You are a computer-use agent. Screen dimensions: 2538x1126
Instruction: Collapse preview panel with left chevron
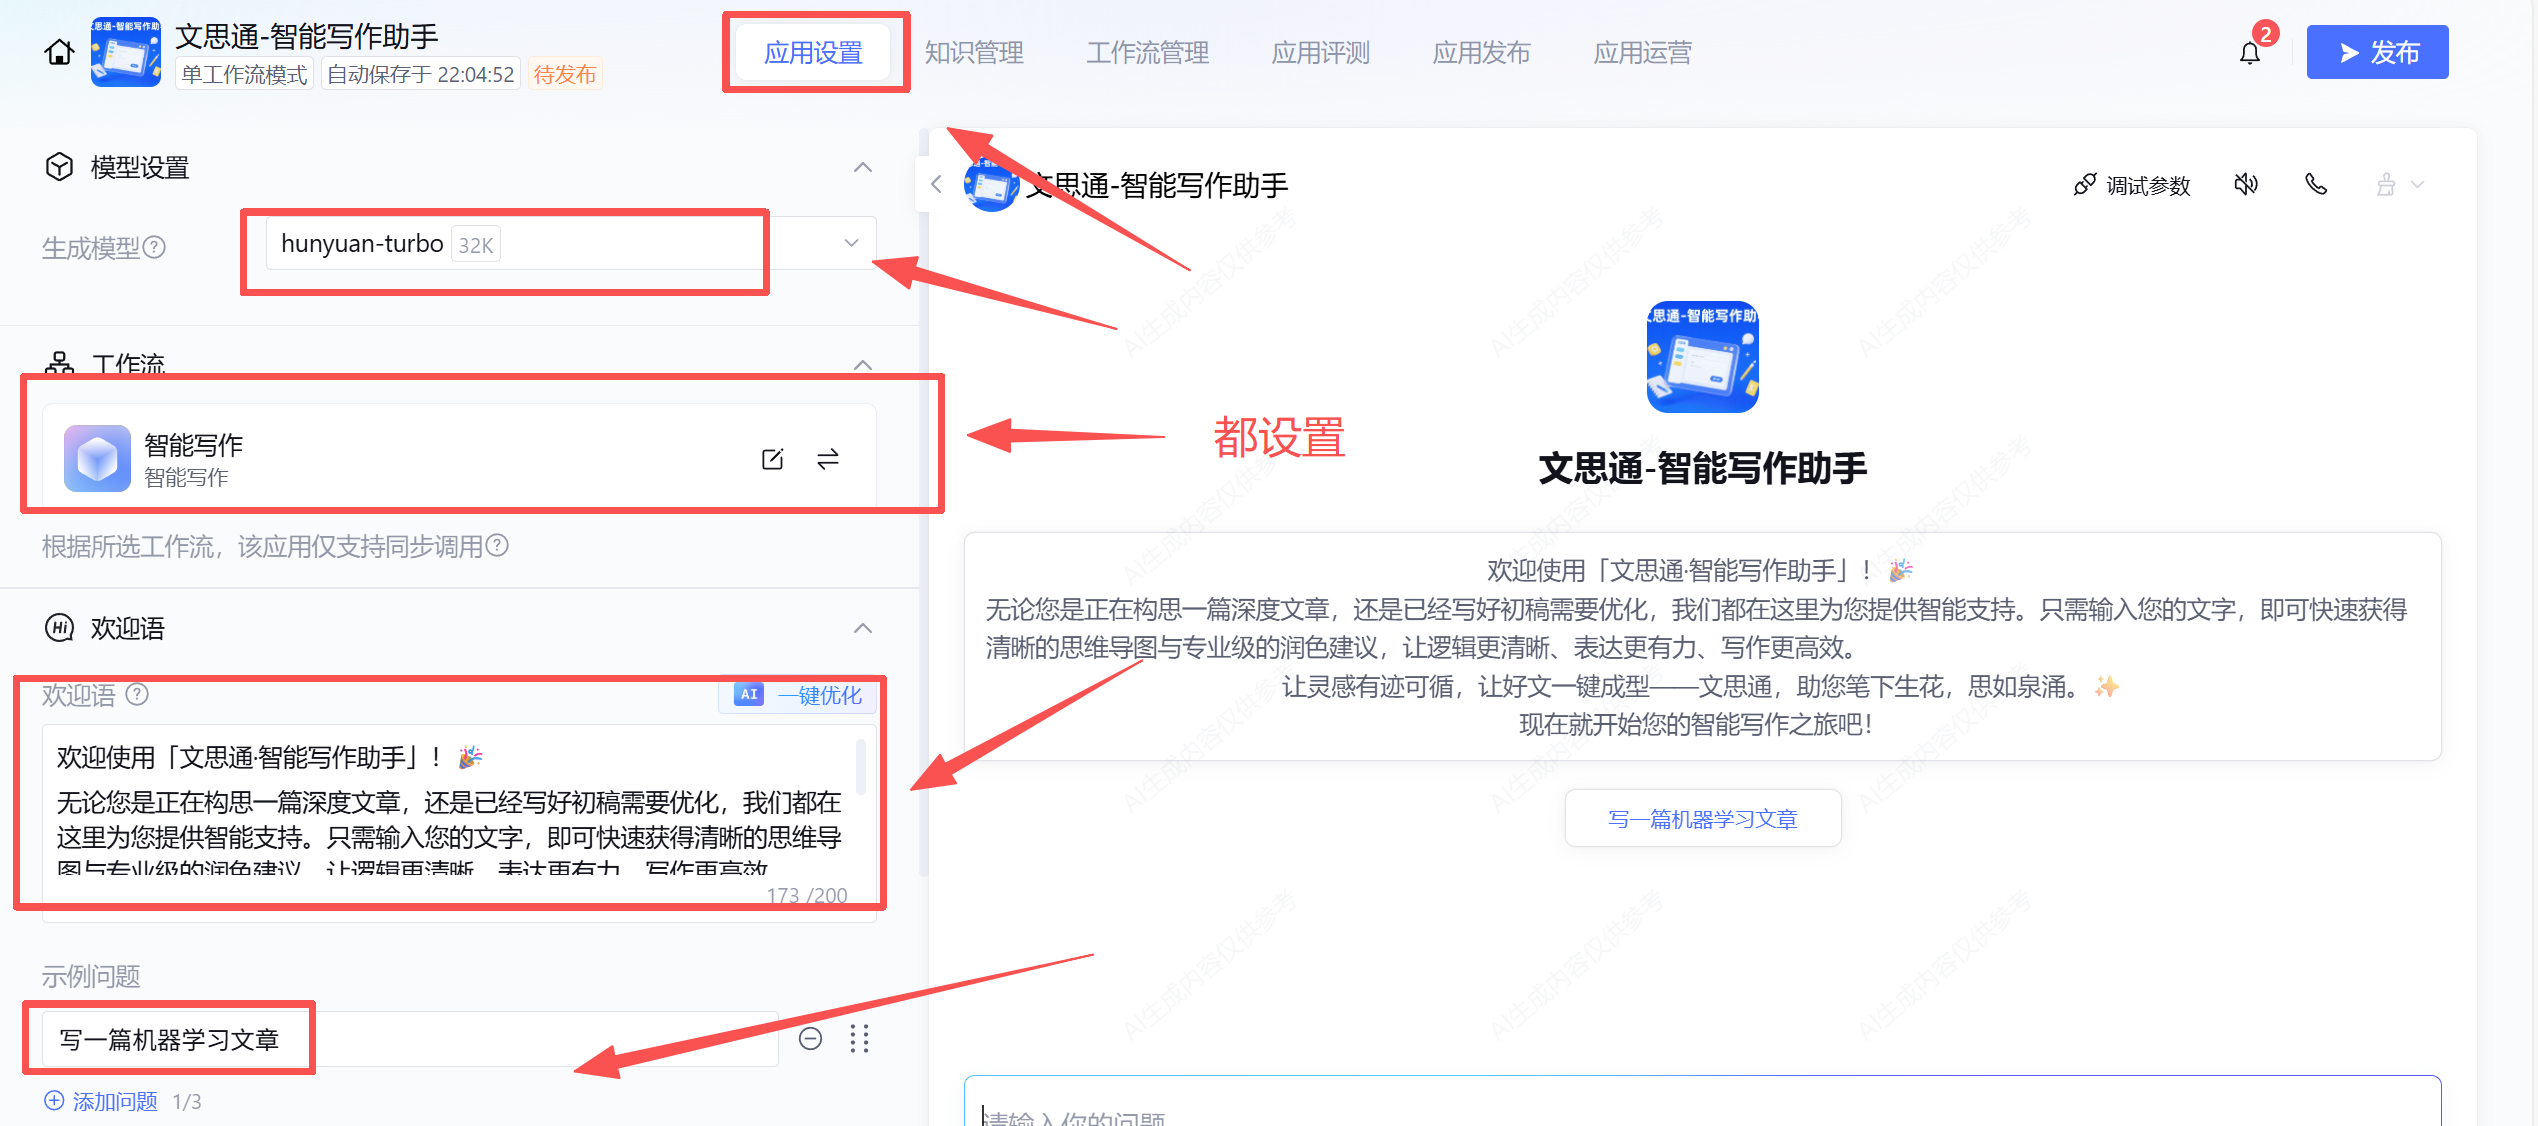pyautogui.click(x=936, y=184)
